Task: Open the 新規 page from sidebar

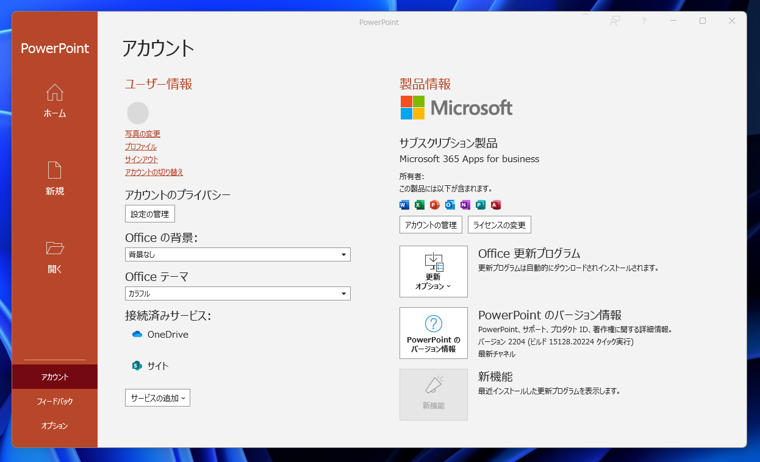Action: 54,178
